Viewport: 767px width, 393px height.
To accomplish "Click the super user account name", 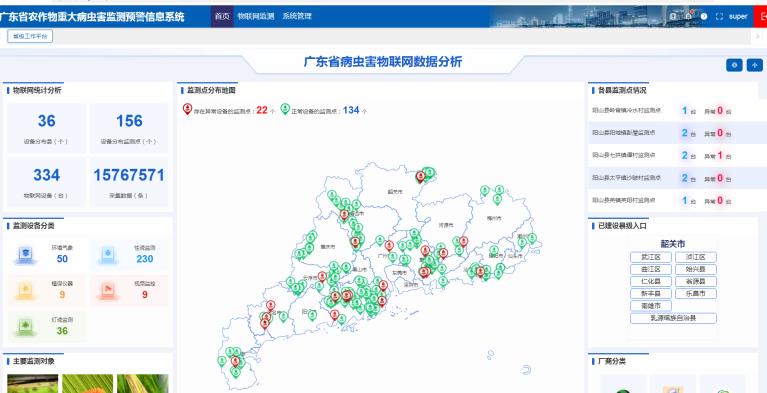I will click(x=738, y=17).
